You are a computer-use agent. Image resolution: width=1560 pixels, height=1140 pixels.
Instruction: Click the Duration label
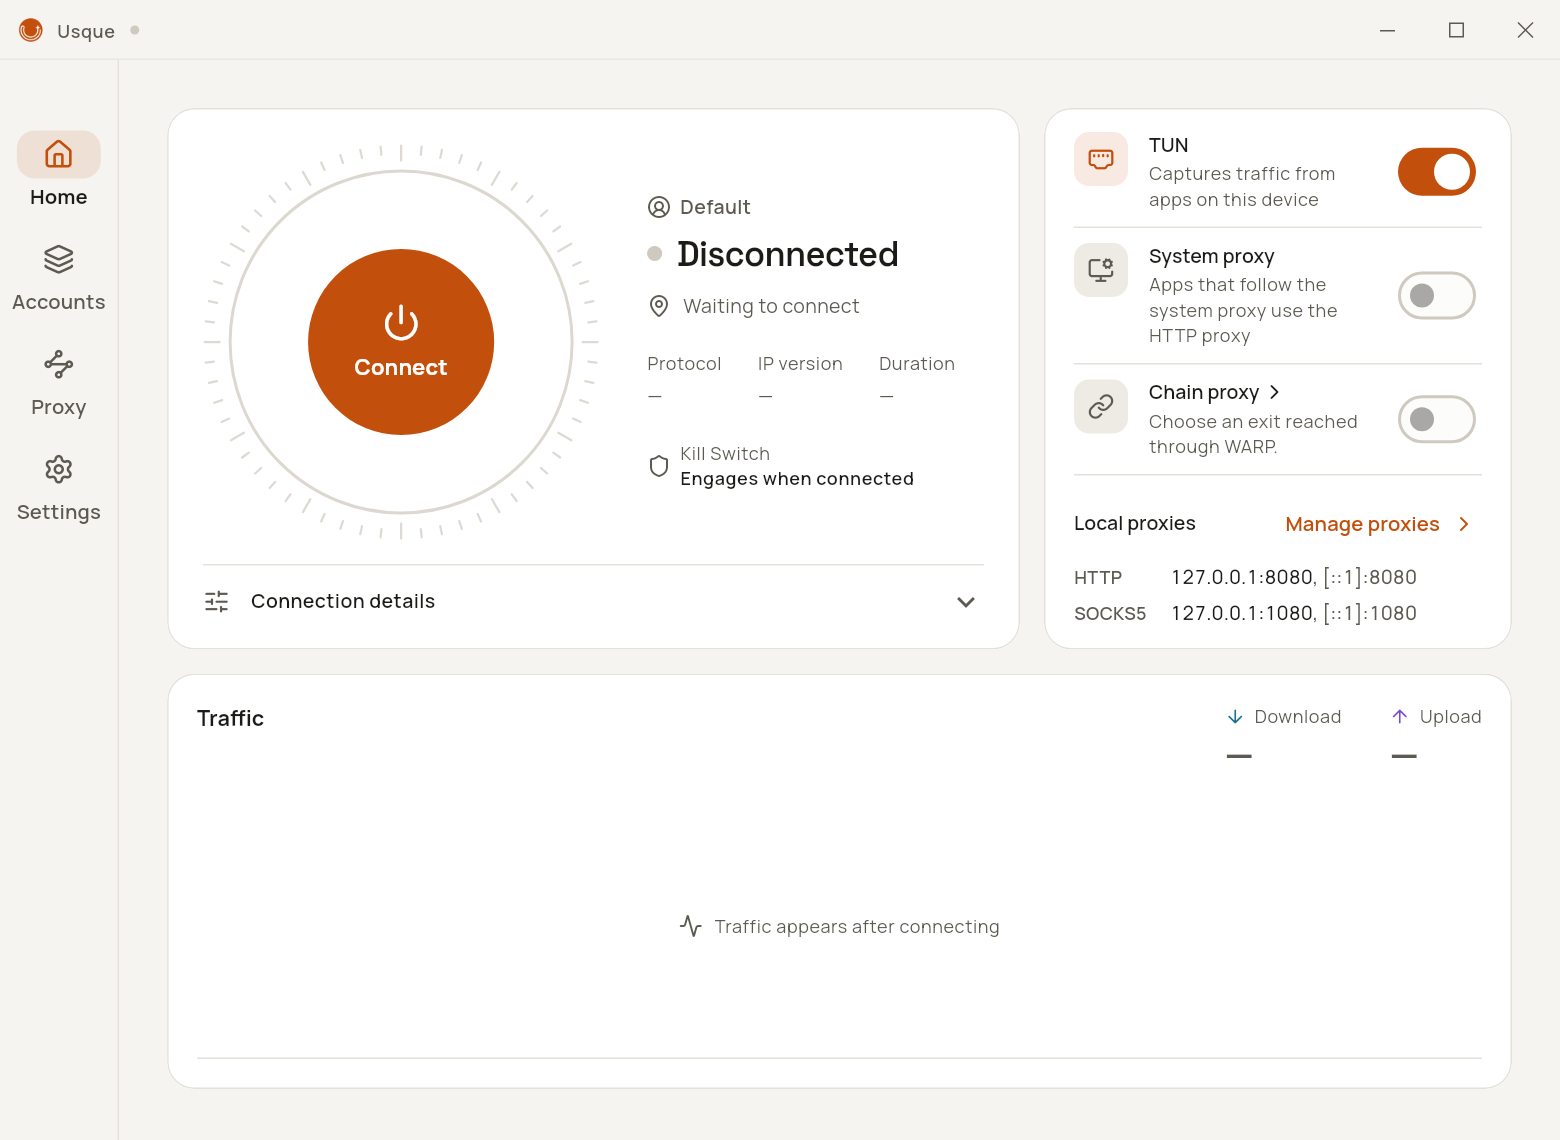[917, 364]
